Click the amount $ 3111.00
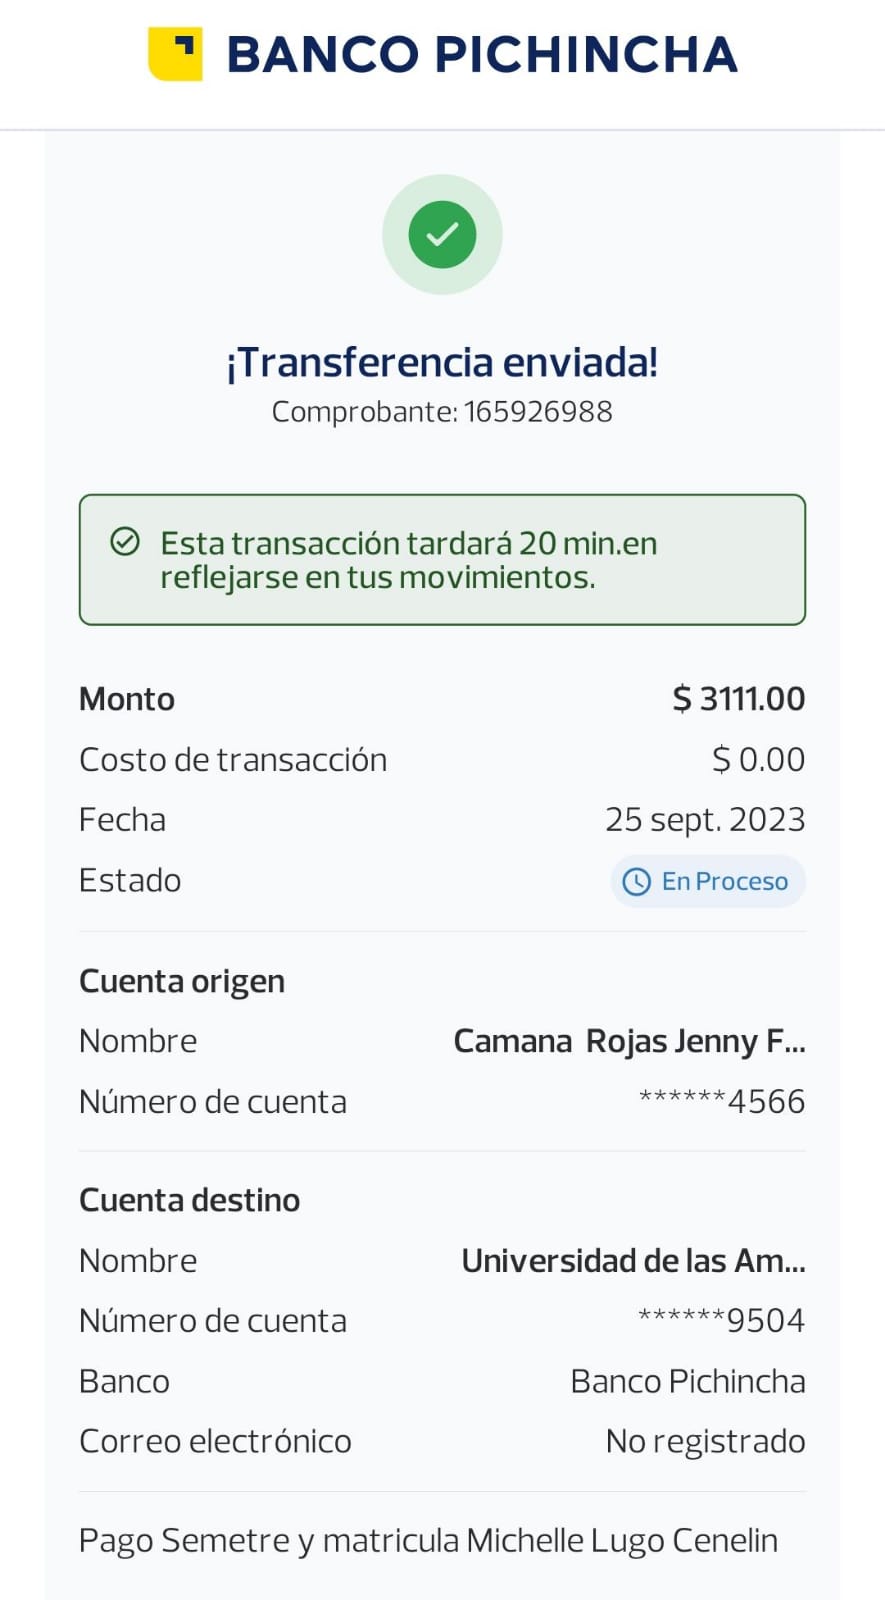This screenshot has height=1600, width=885. pyautogui.click(x=738, y=699)
